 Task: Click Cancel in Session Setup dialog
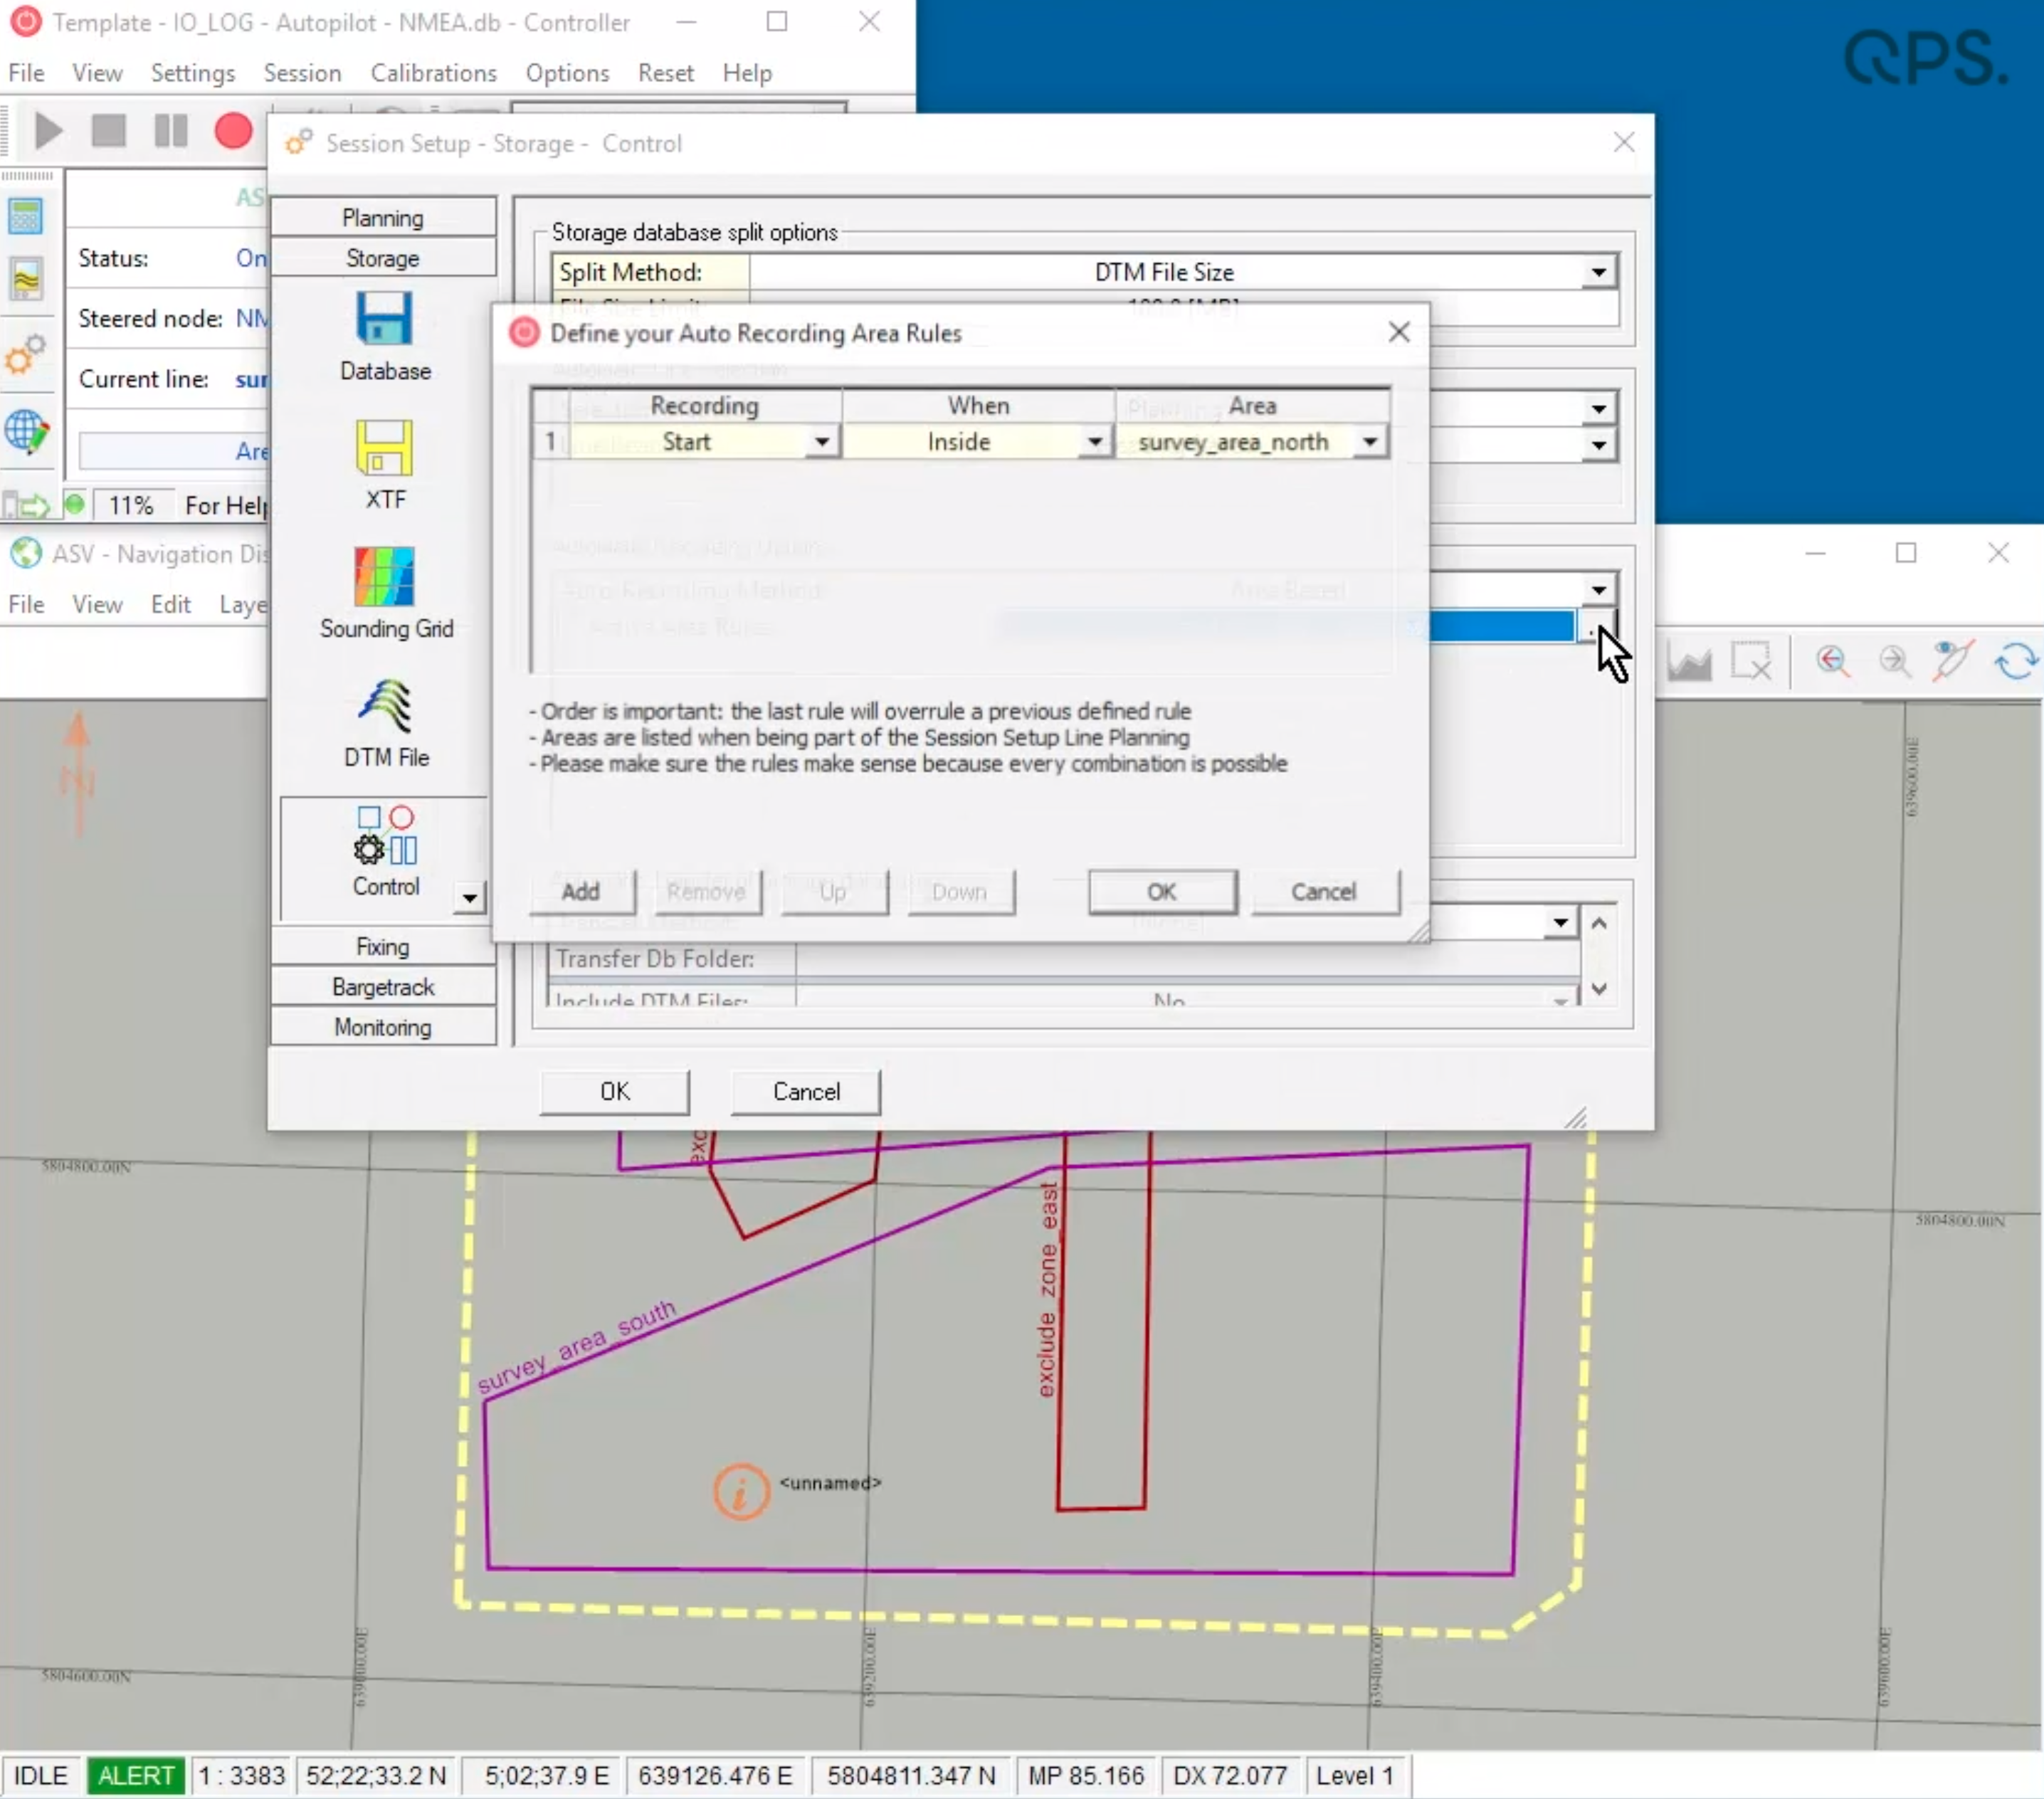click(805, 1091)
